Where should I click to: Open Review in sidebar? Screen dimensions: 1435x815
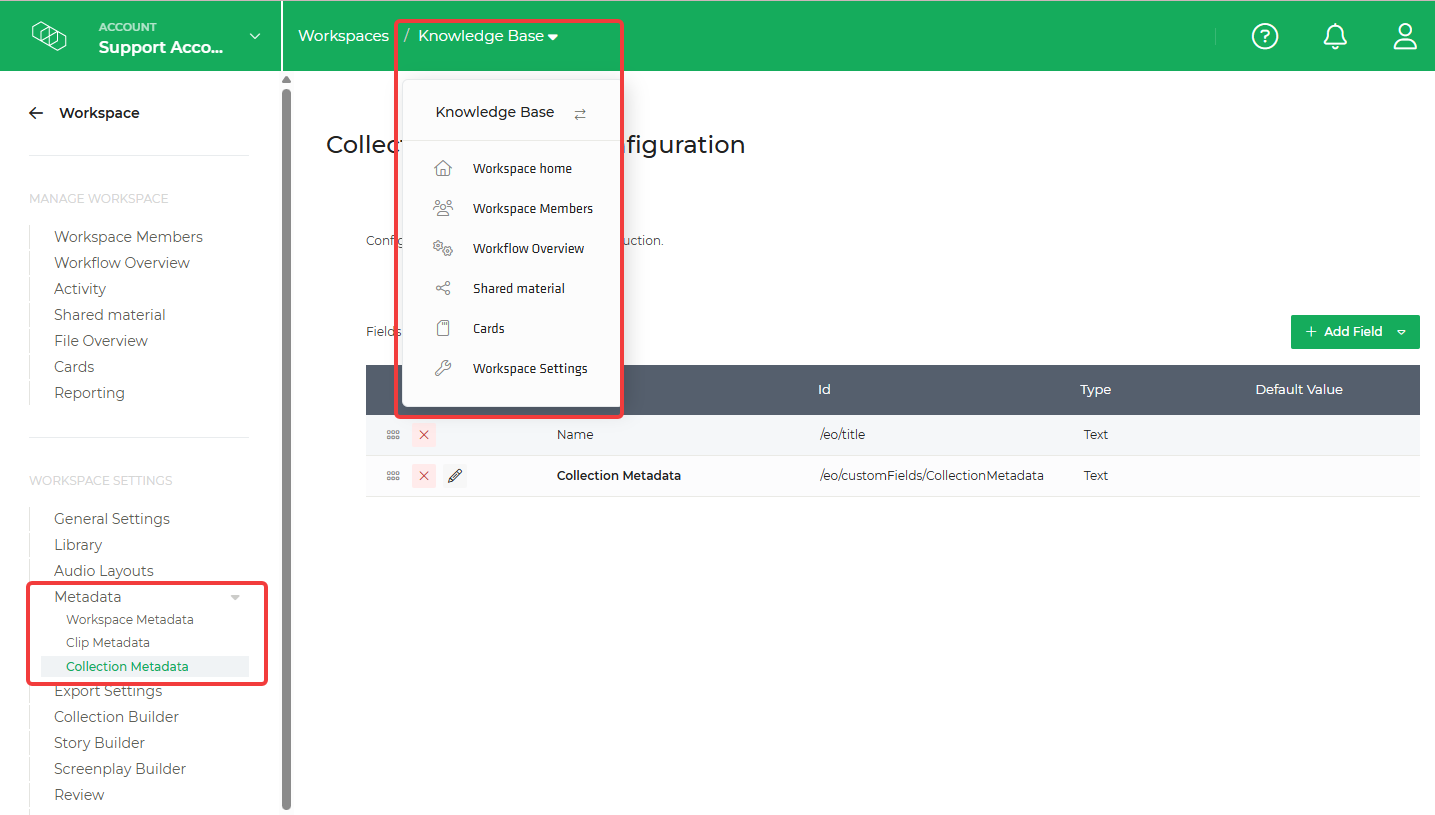click(79, 795)
